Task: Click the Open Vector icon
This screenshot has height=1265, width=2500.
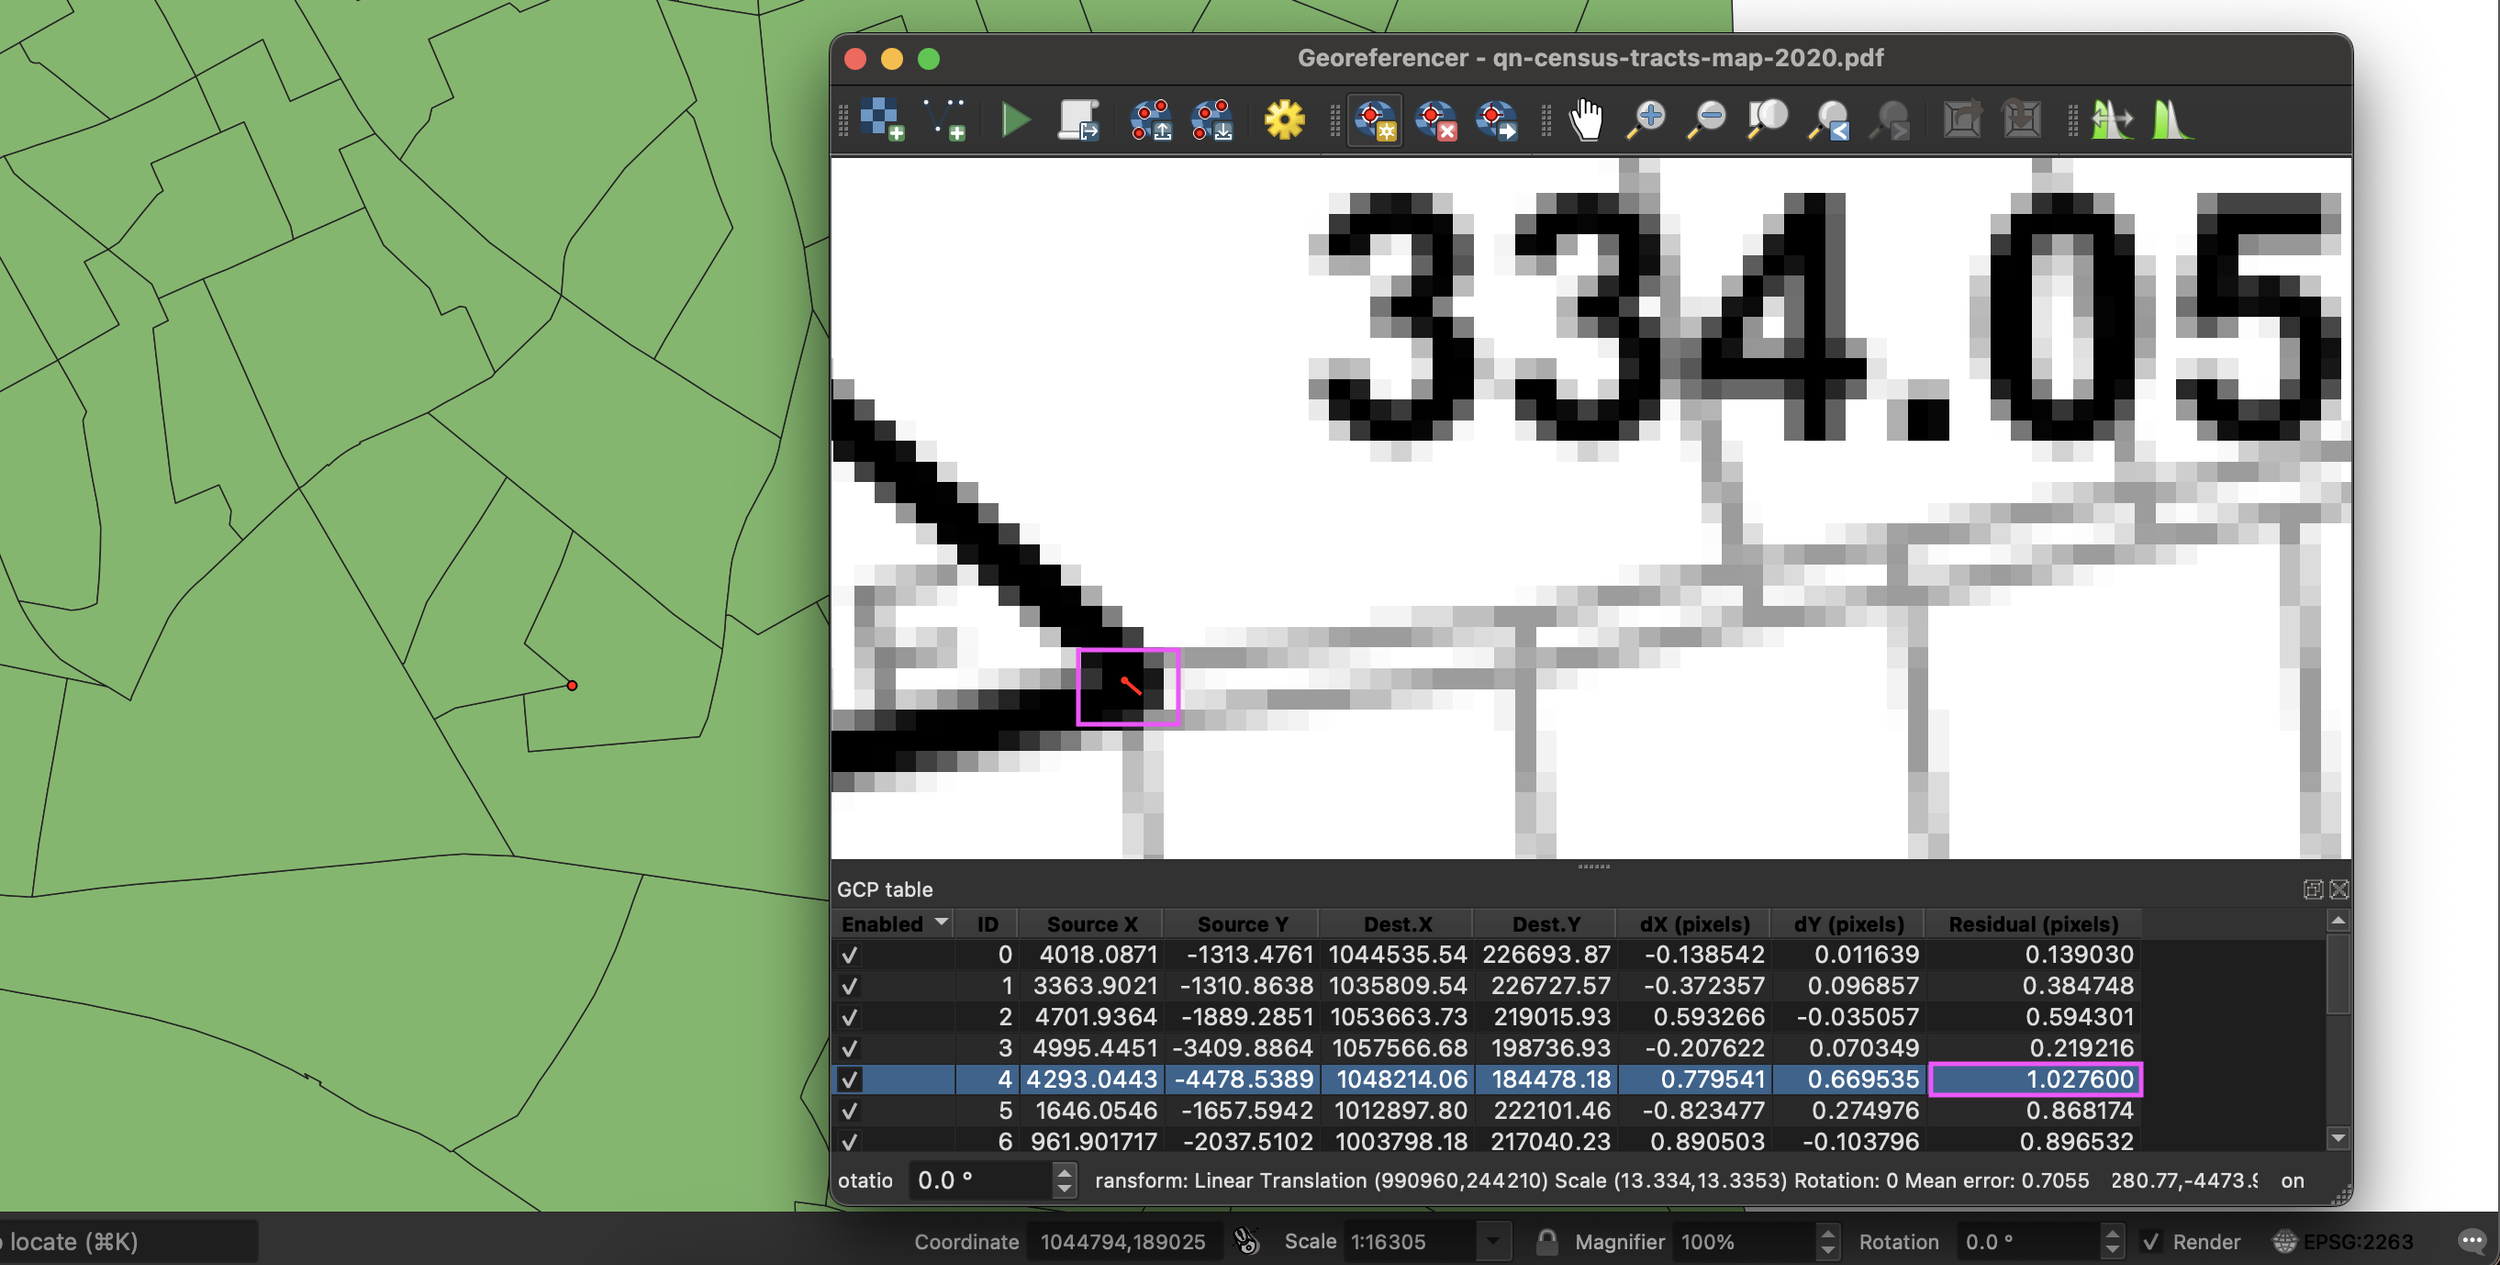Action: [x=944, y=119]
